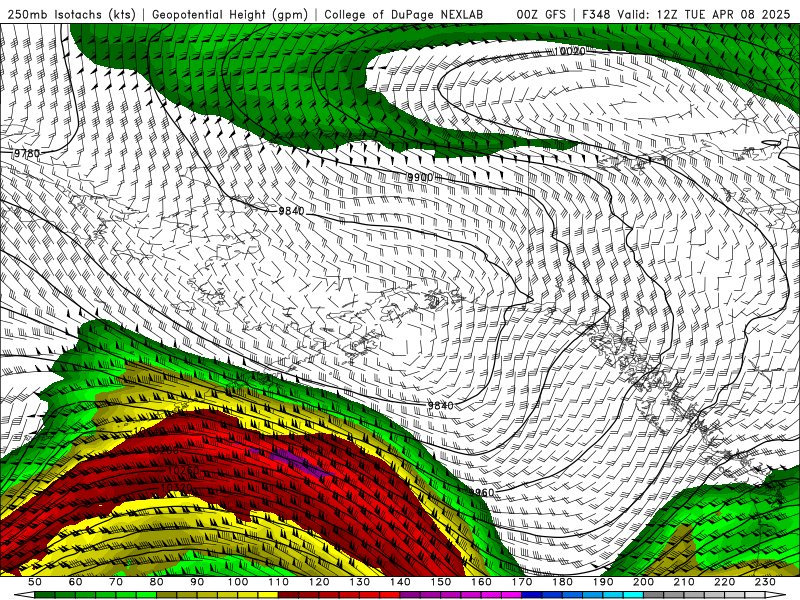Click the 220 kts color scale label
The height and width of the screenshot is (600, 800).
pyautogui.click(x=725, y=582)
